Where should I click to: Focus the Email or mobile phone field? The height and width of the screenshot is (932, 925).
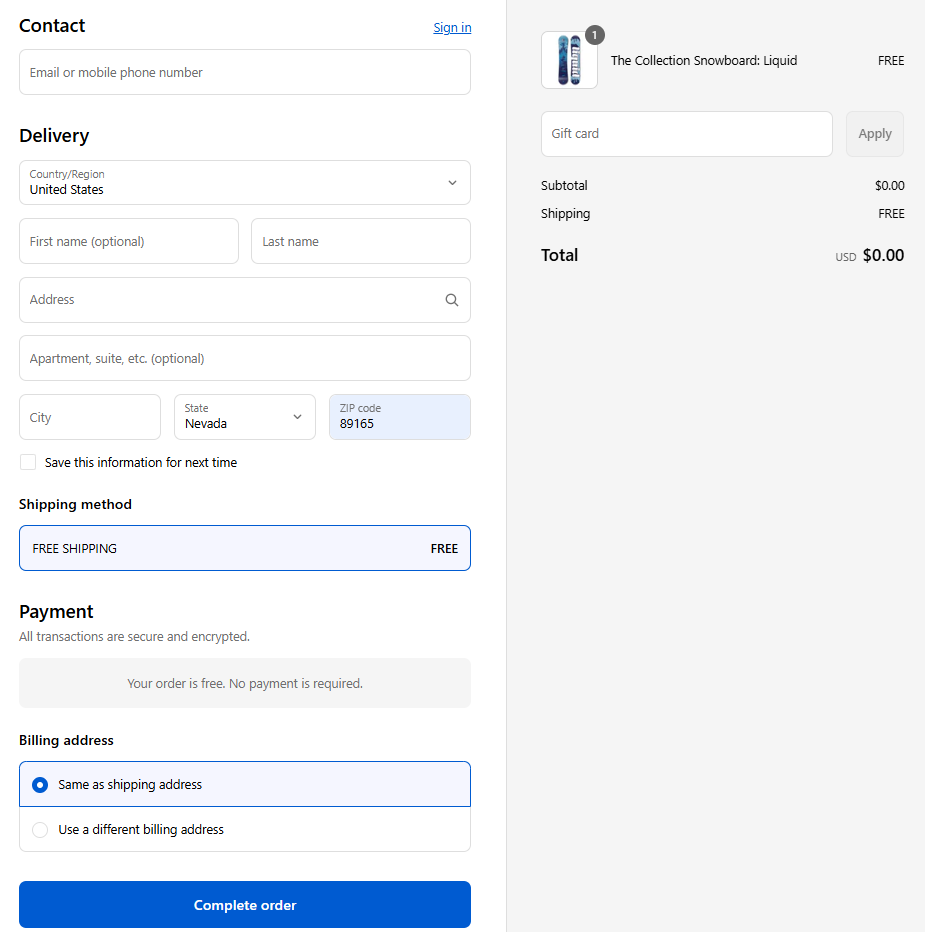click(244, 73)
